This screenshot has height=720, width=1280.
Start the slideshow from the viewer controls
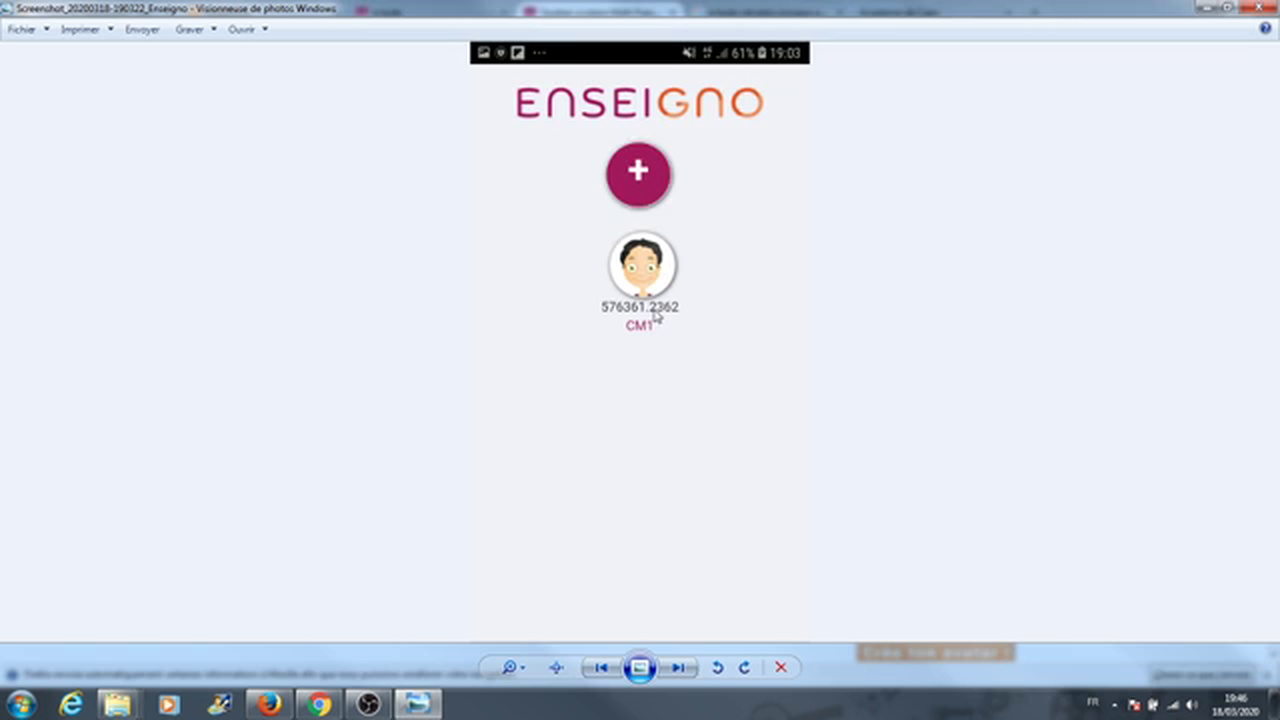[639, 667]
